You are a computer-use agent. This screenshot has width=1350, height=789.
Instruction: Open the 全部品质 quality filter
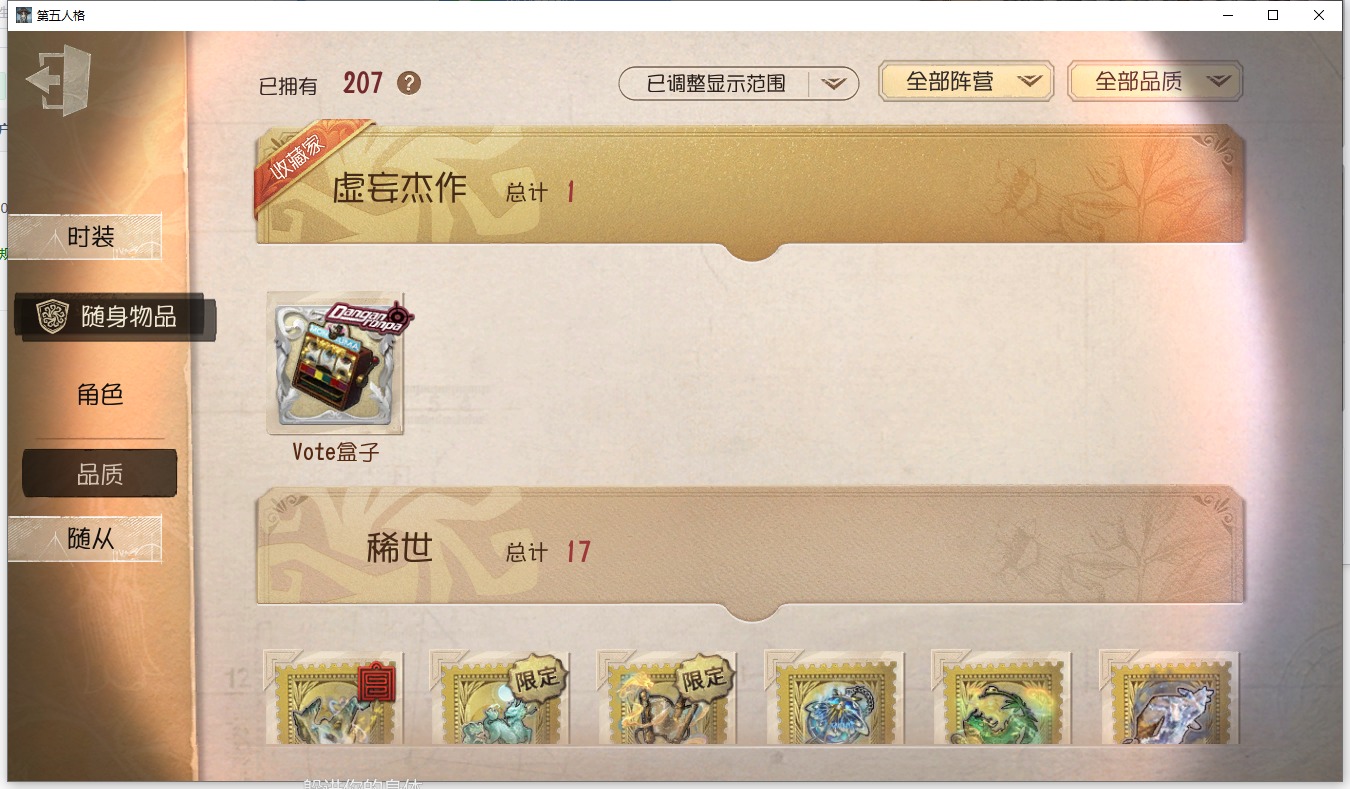point(1155,82)
